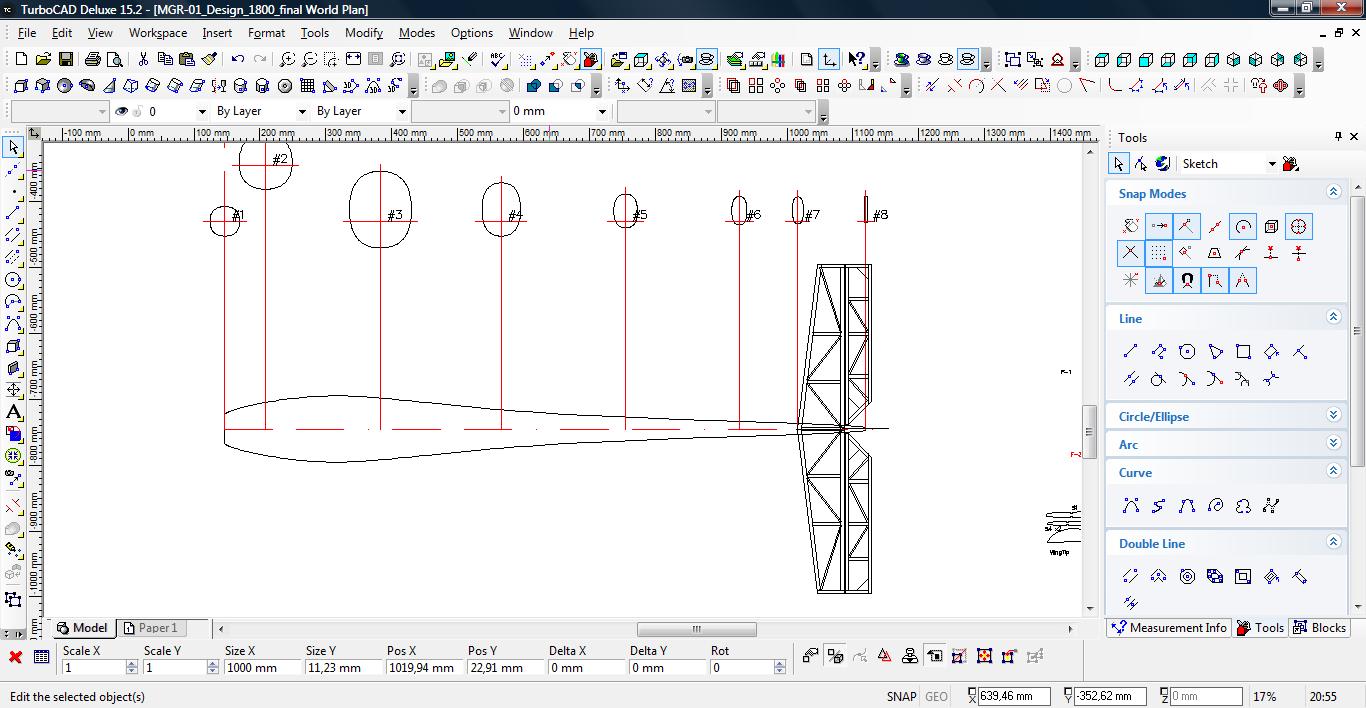Switch to the Model tab

82,628
